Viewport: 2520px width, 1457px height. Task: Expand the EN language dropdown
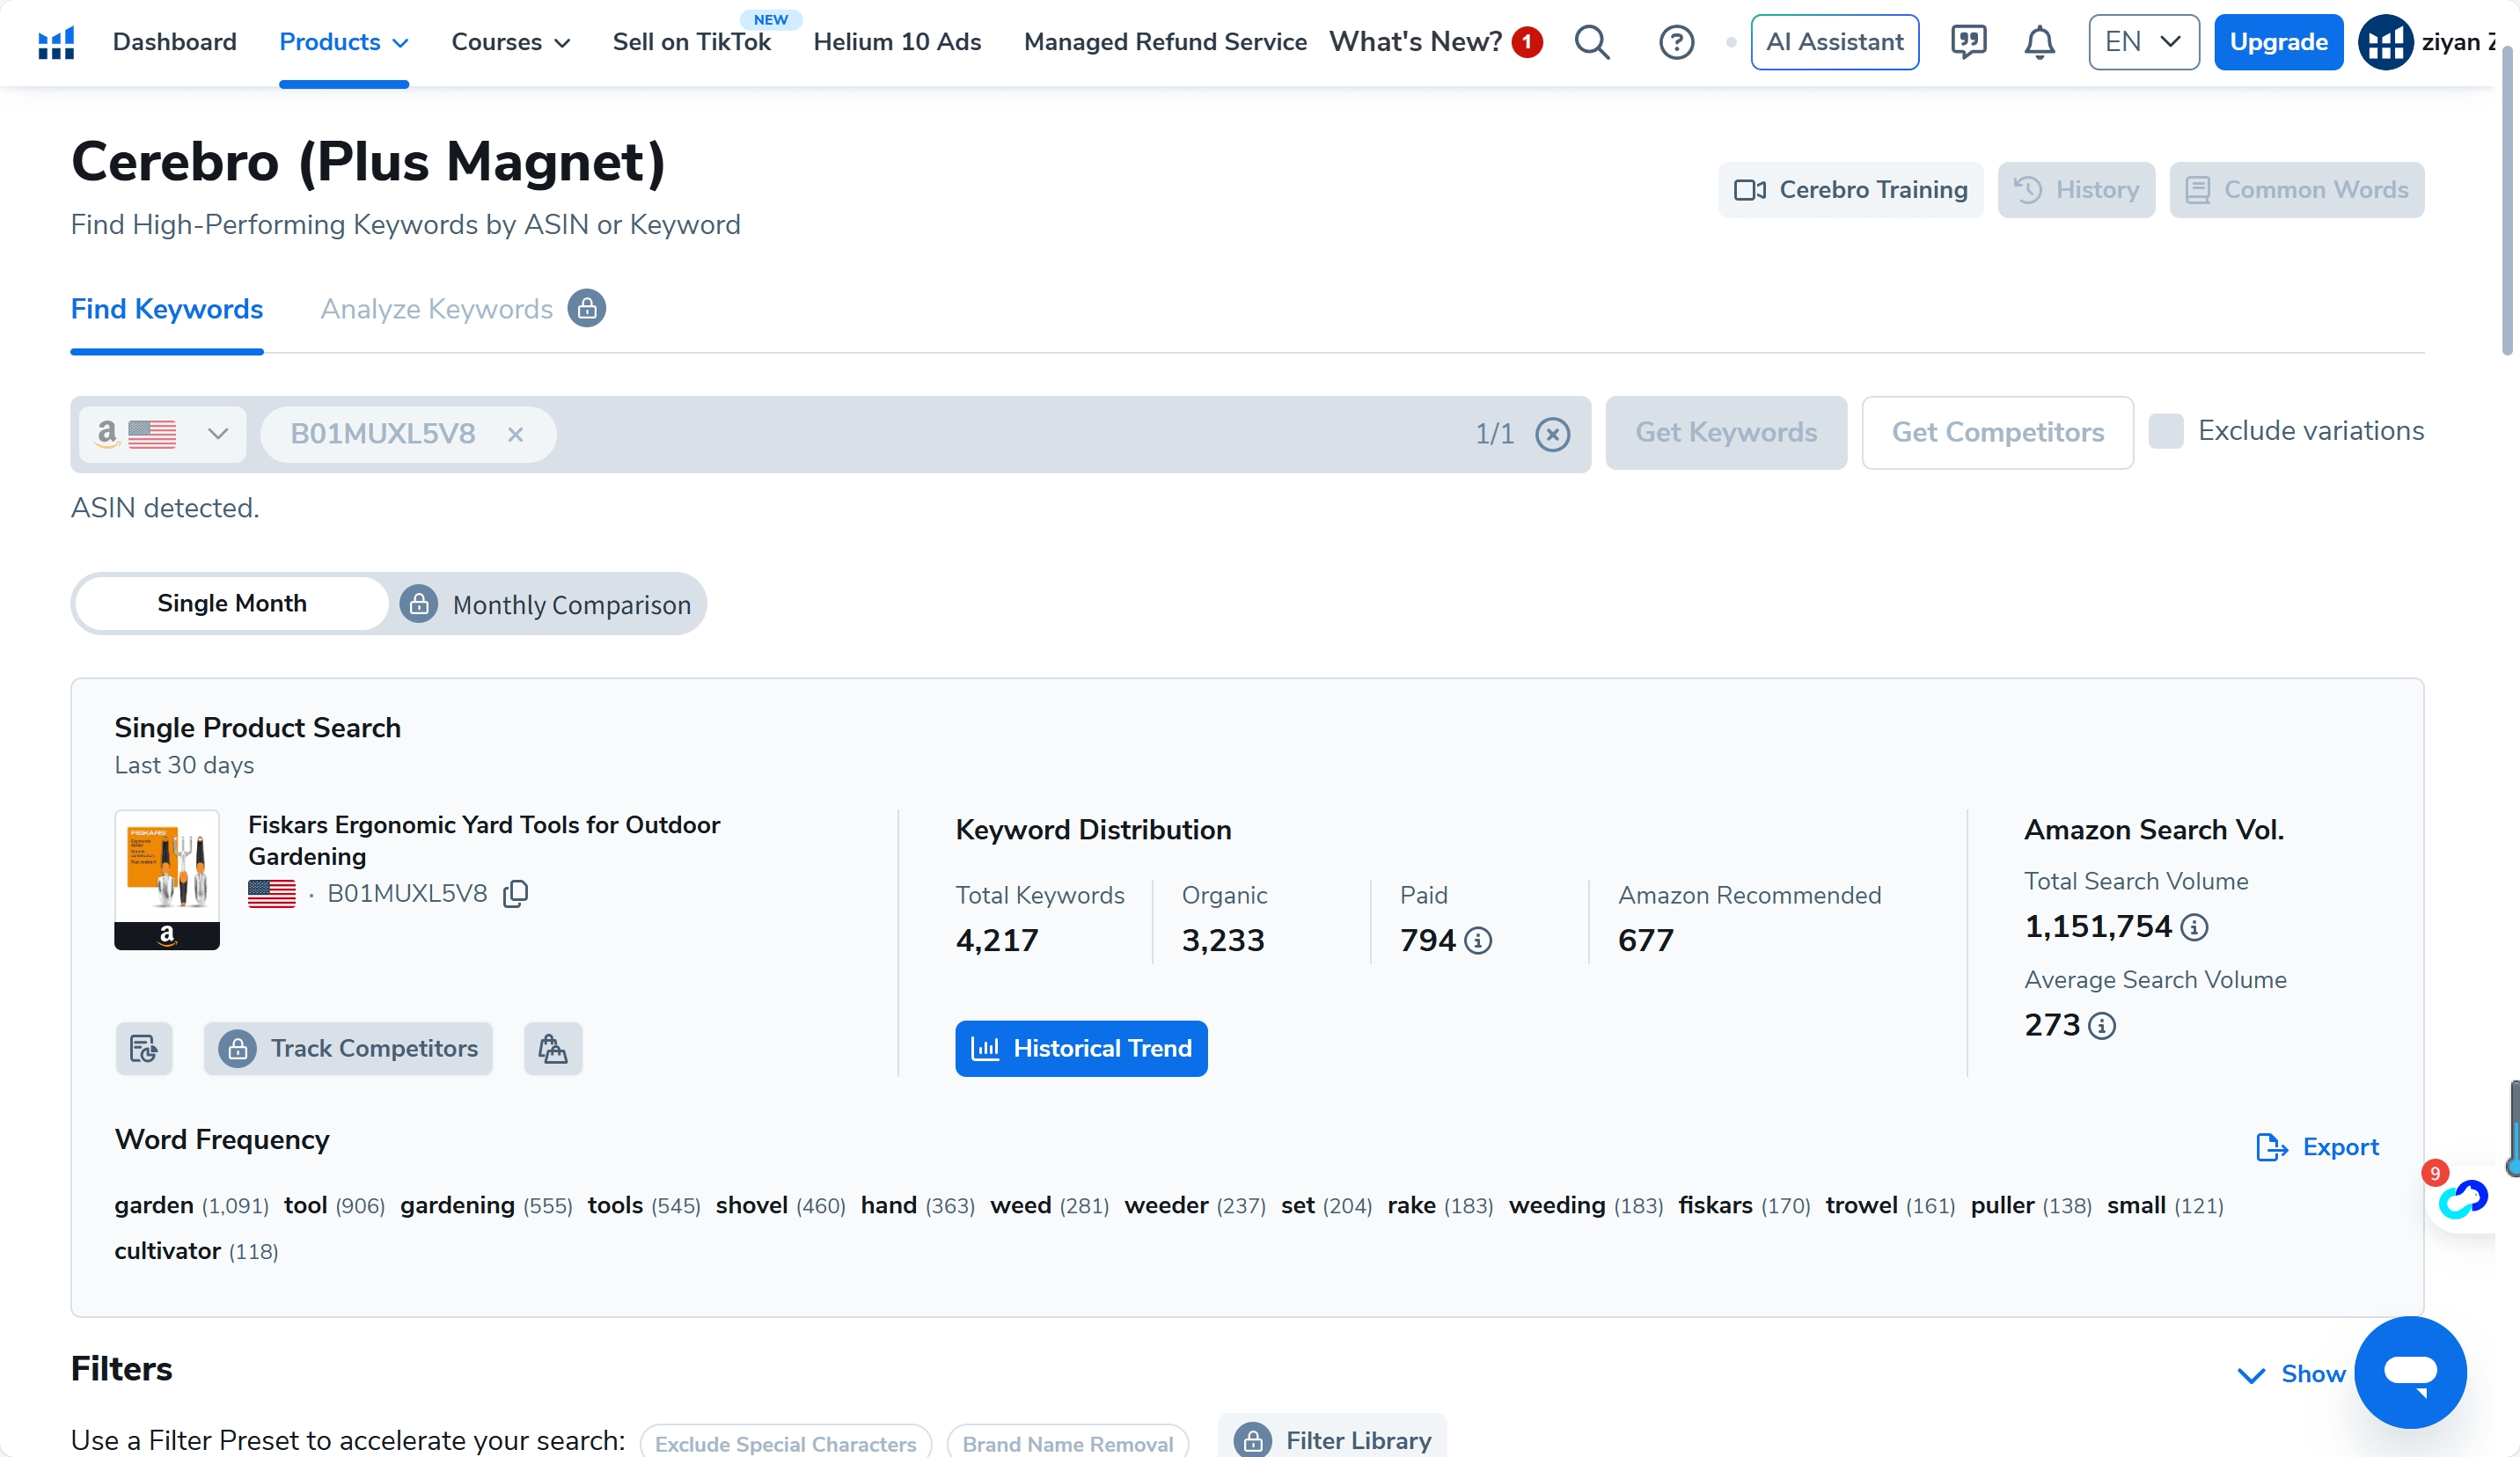point(2142,42)
